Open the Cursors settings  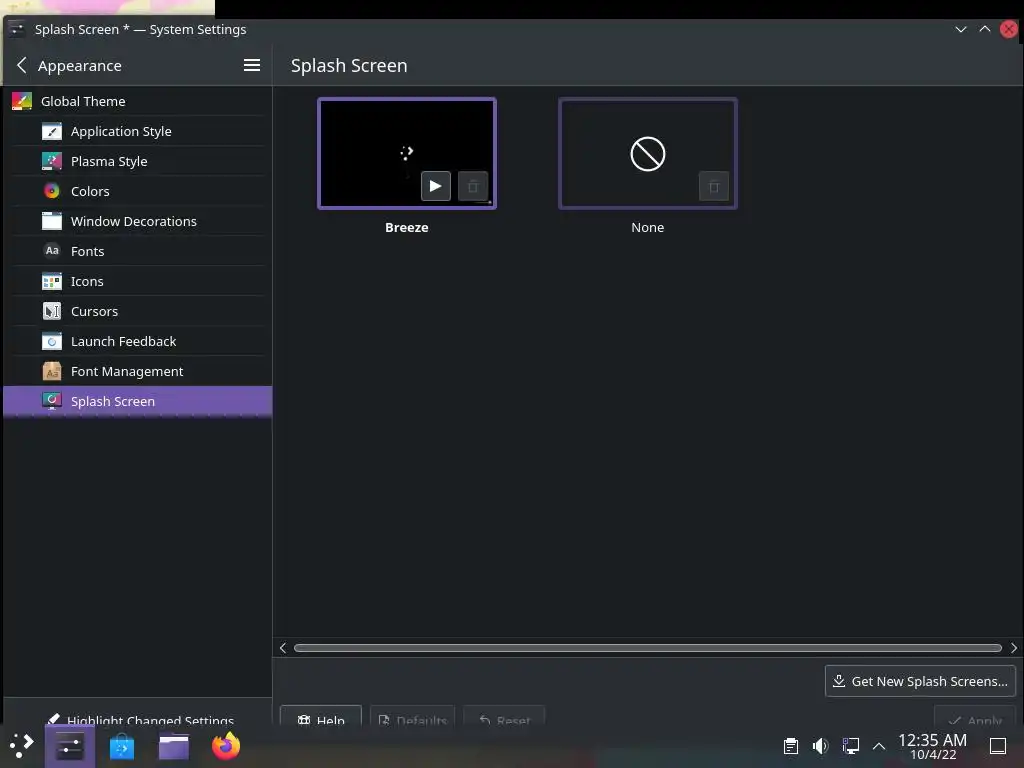pyautogui.click(x=137, y=312)
